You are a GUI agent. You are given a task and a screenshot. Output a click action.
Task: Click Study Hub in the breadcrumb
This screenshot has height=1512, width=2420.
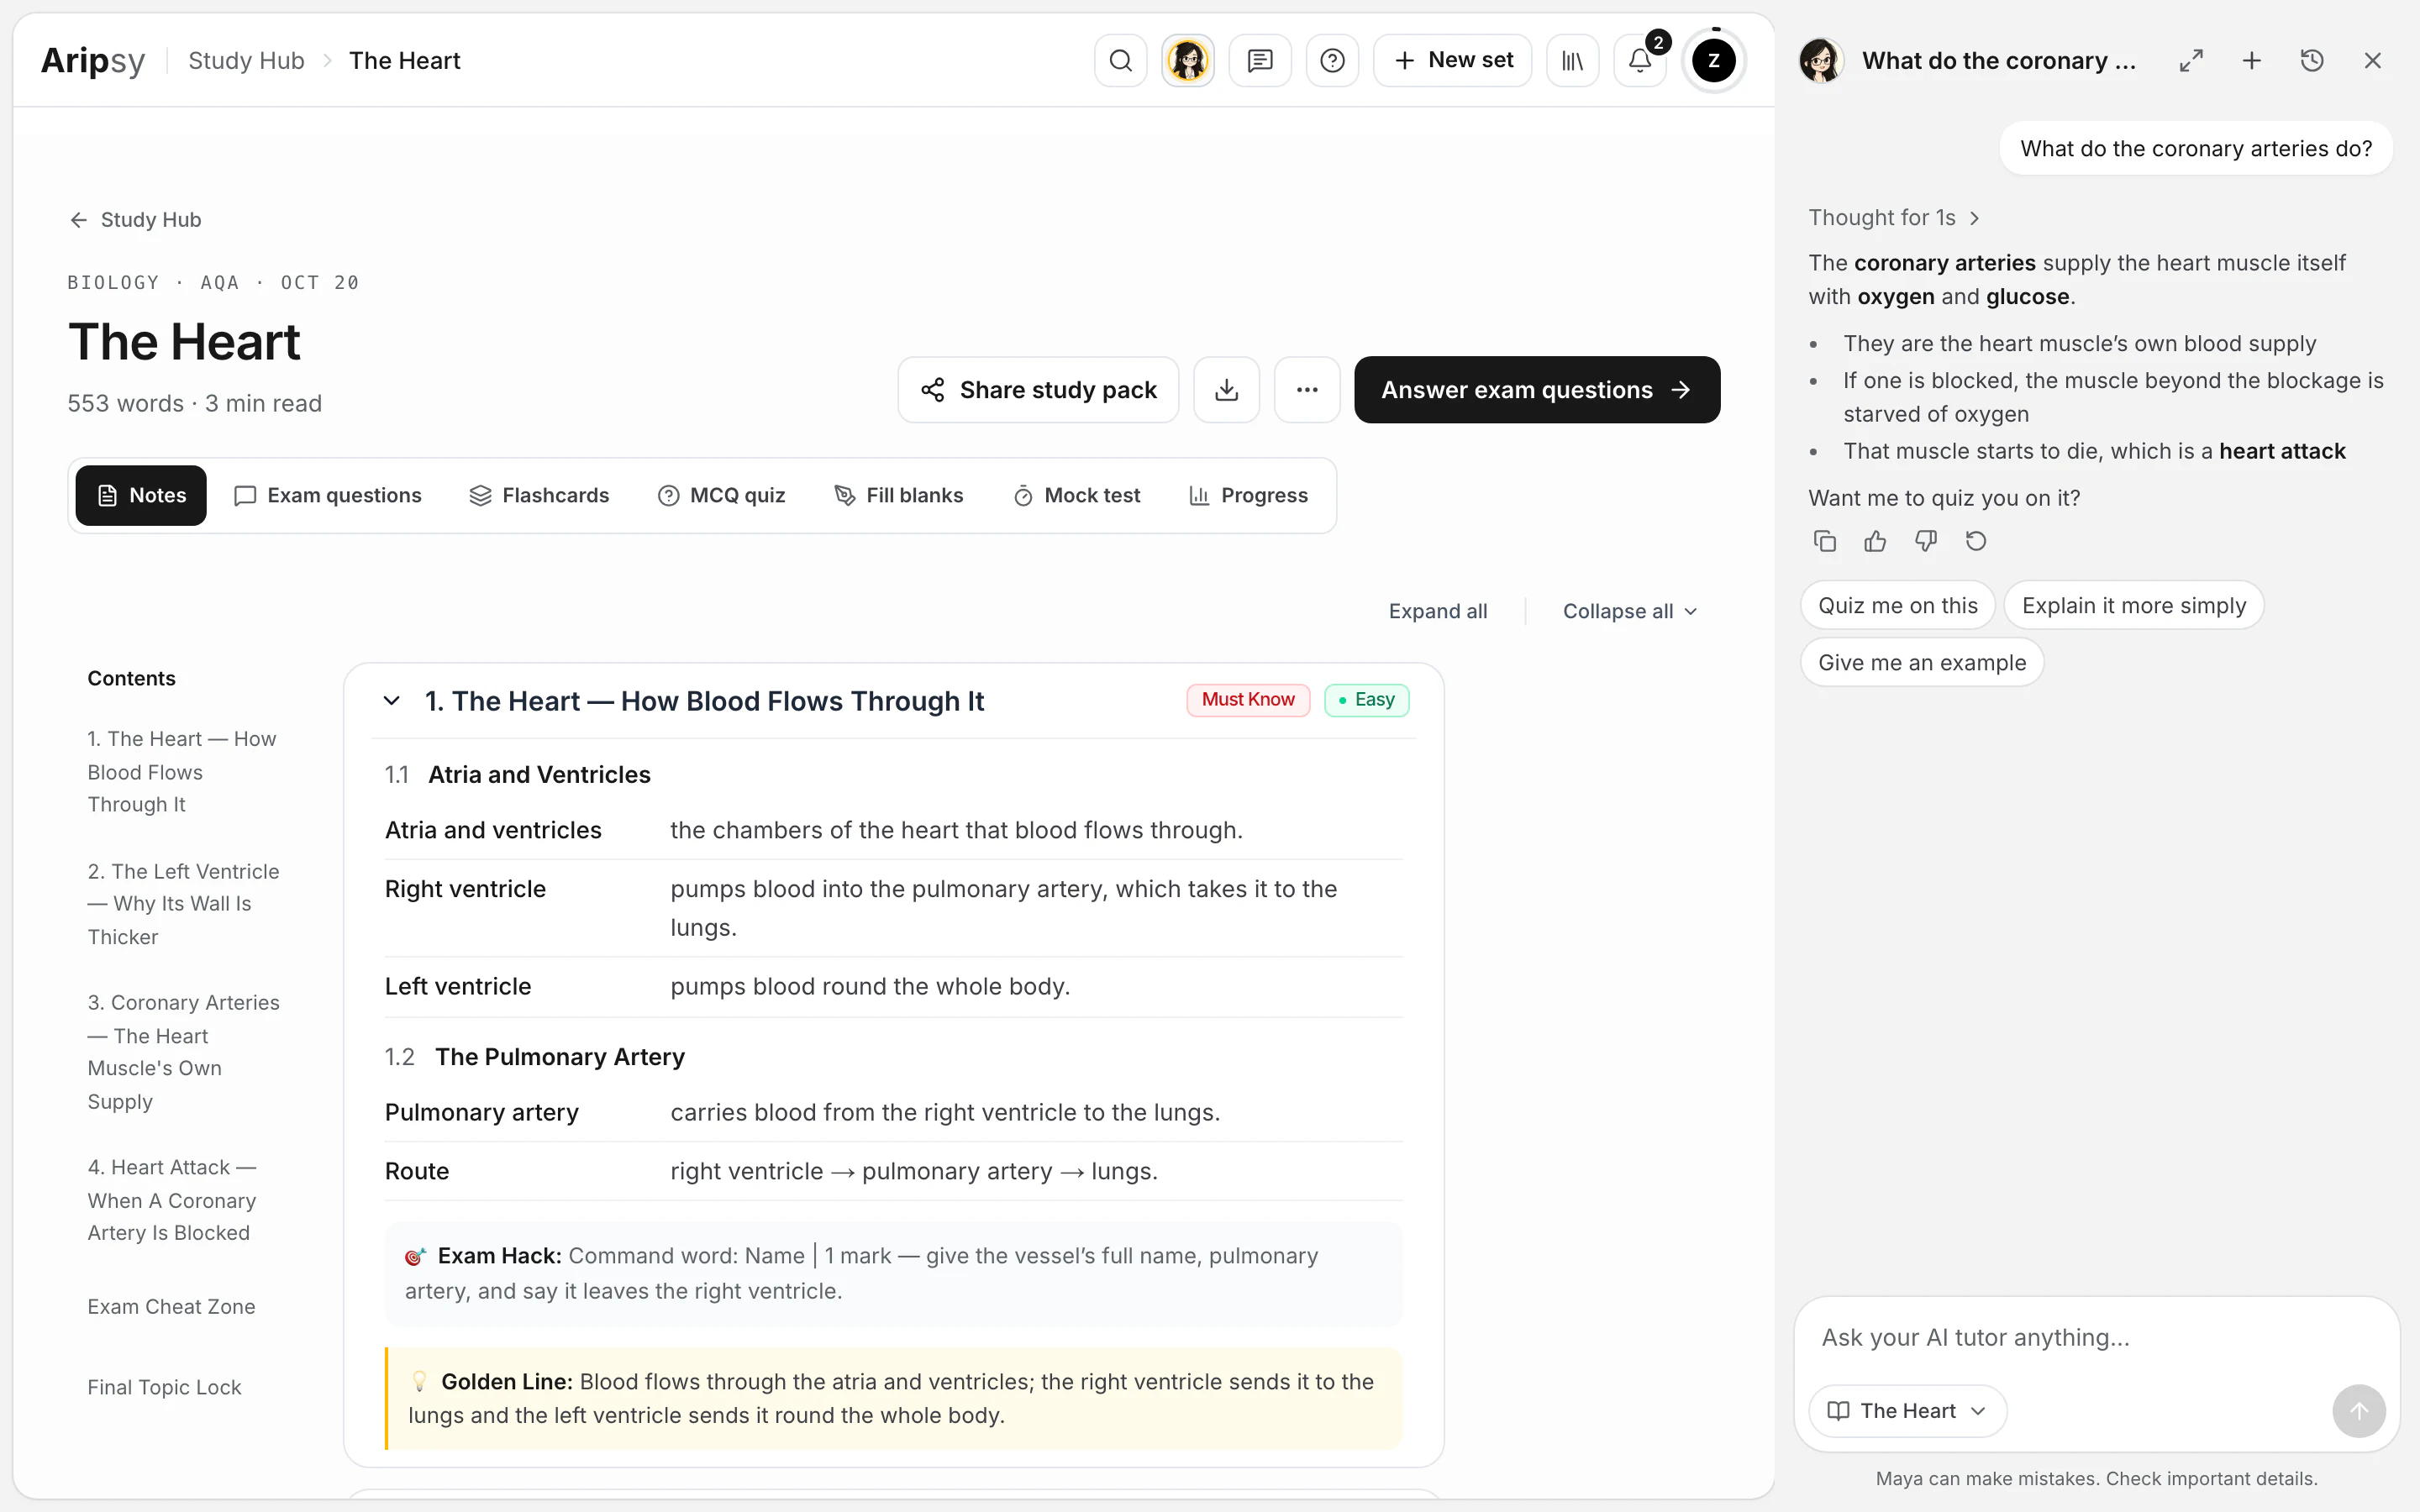[246, 61]
